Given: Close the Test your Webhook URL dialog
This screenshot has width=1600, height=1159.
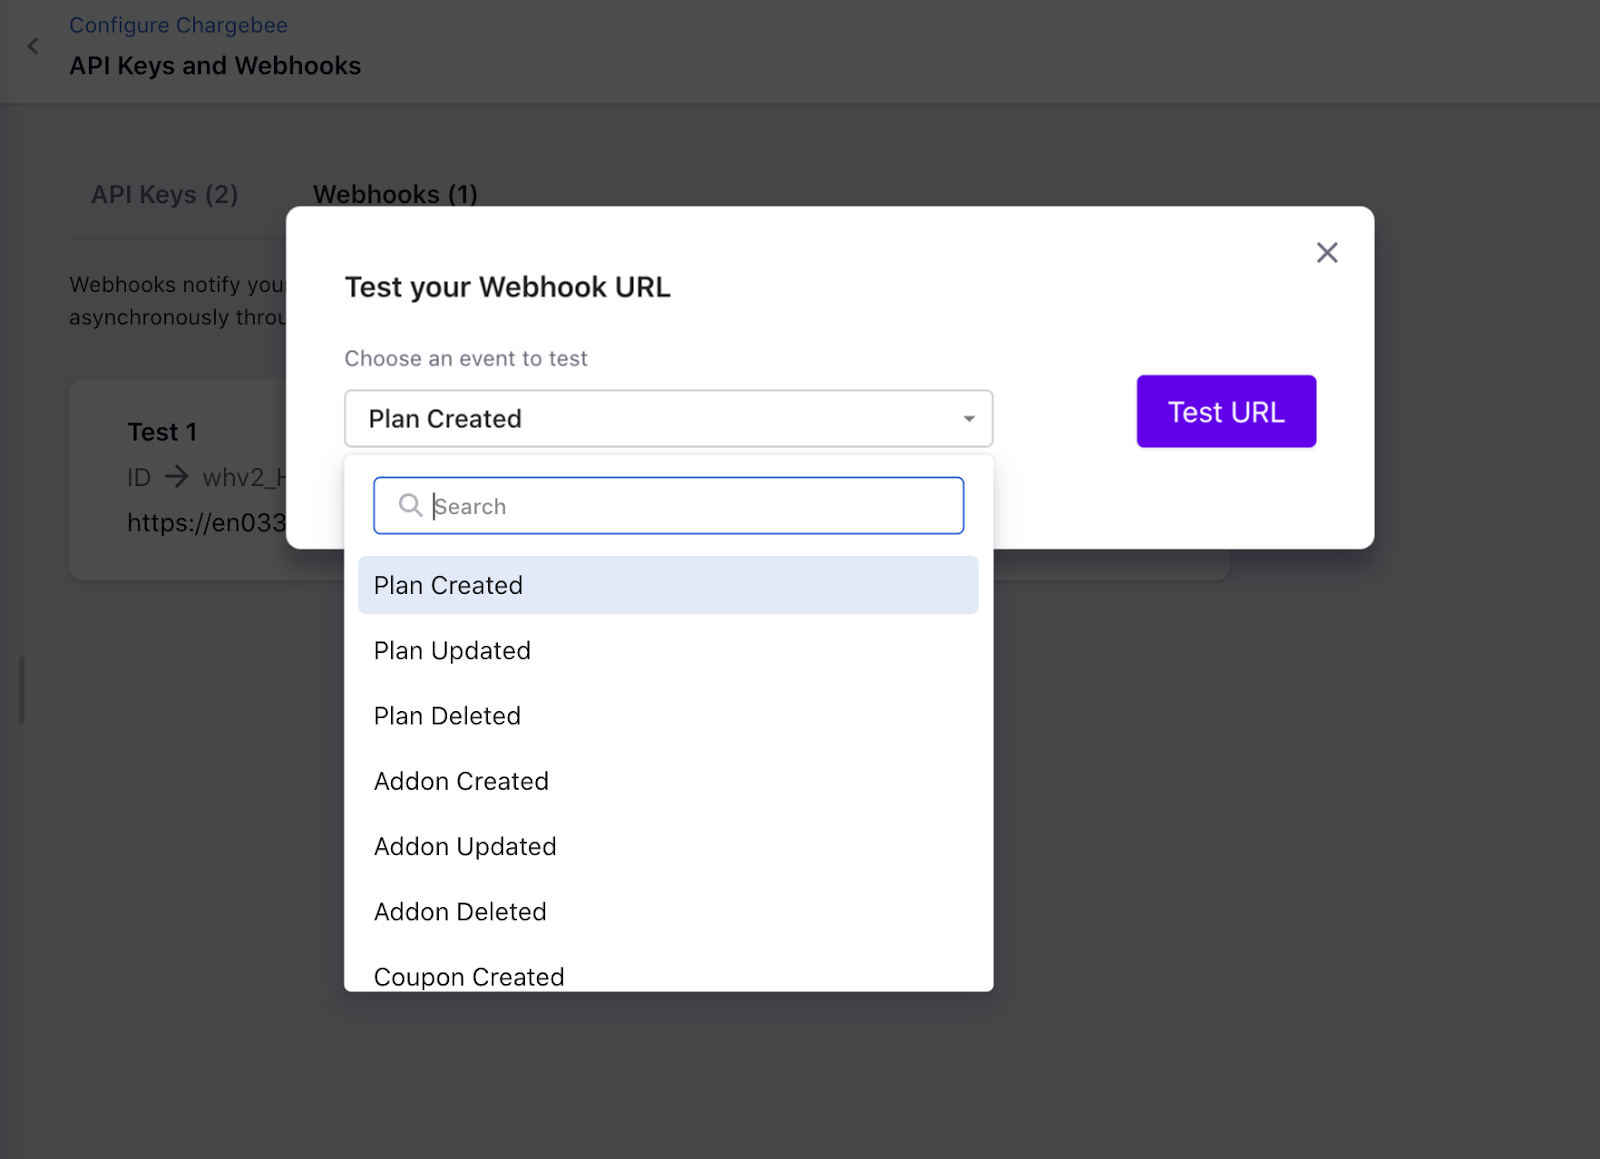Looking at the screenshot, I should click(x=1326, y=253).
